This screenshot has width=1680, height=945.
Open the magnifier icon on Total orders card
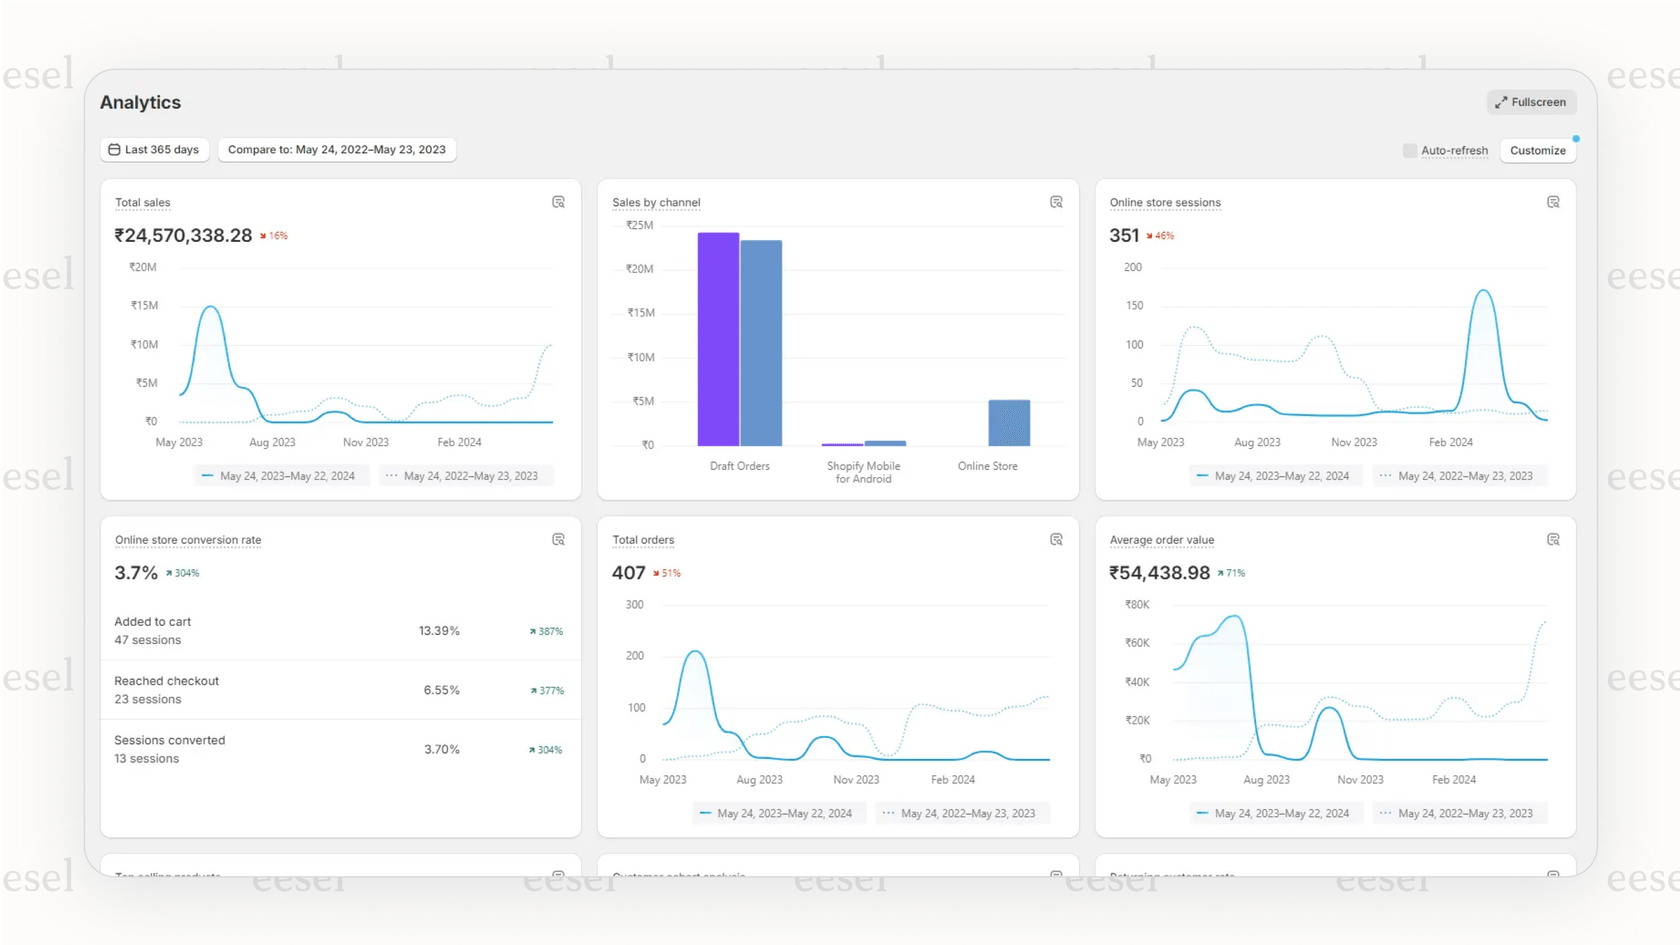[1056, 539]
